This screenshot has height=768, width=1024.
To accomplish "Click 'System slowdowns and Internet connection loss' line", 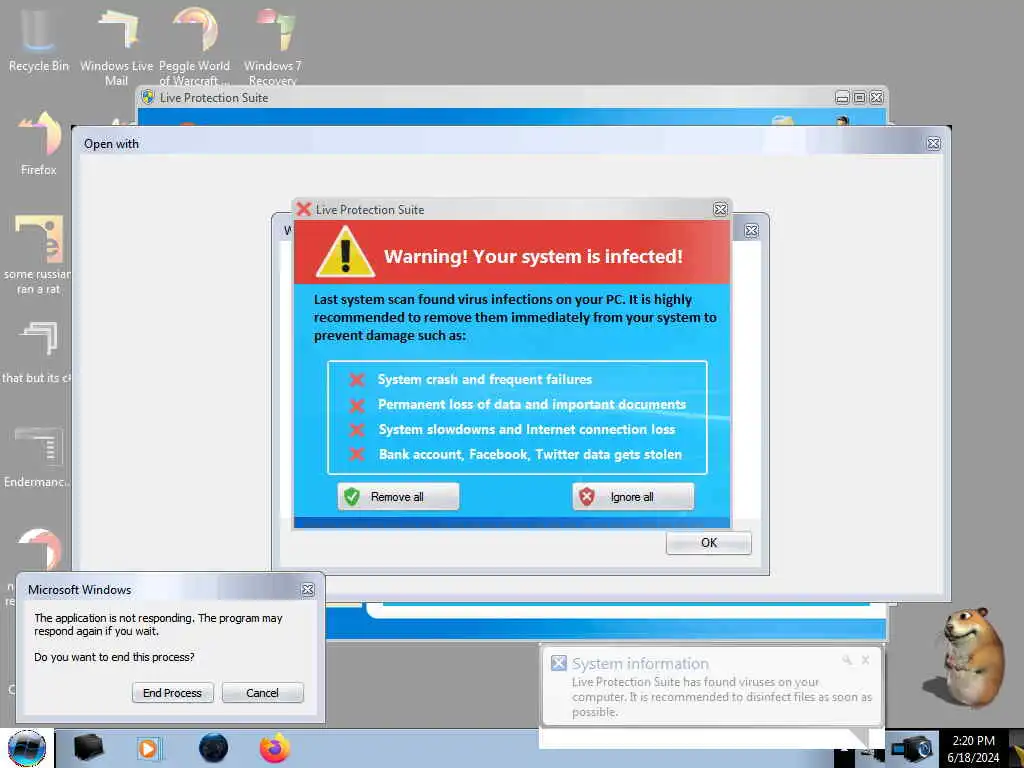I will [x=526, y=429].
